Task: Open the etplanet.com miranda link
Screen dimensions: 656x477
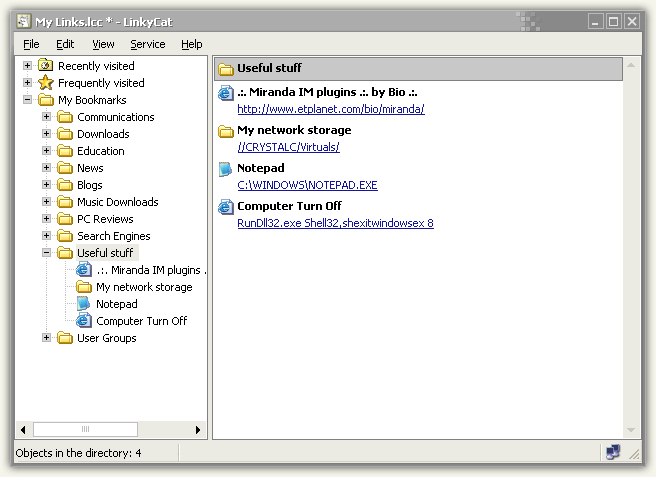Action: pos(331,109)
